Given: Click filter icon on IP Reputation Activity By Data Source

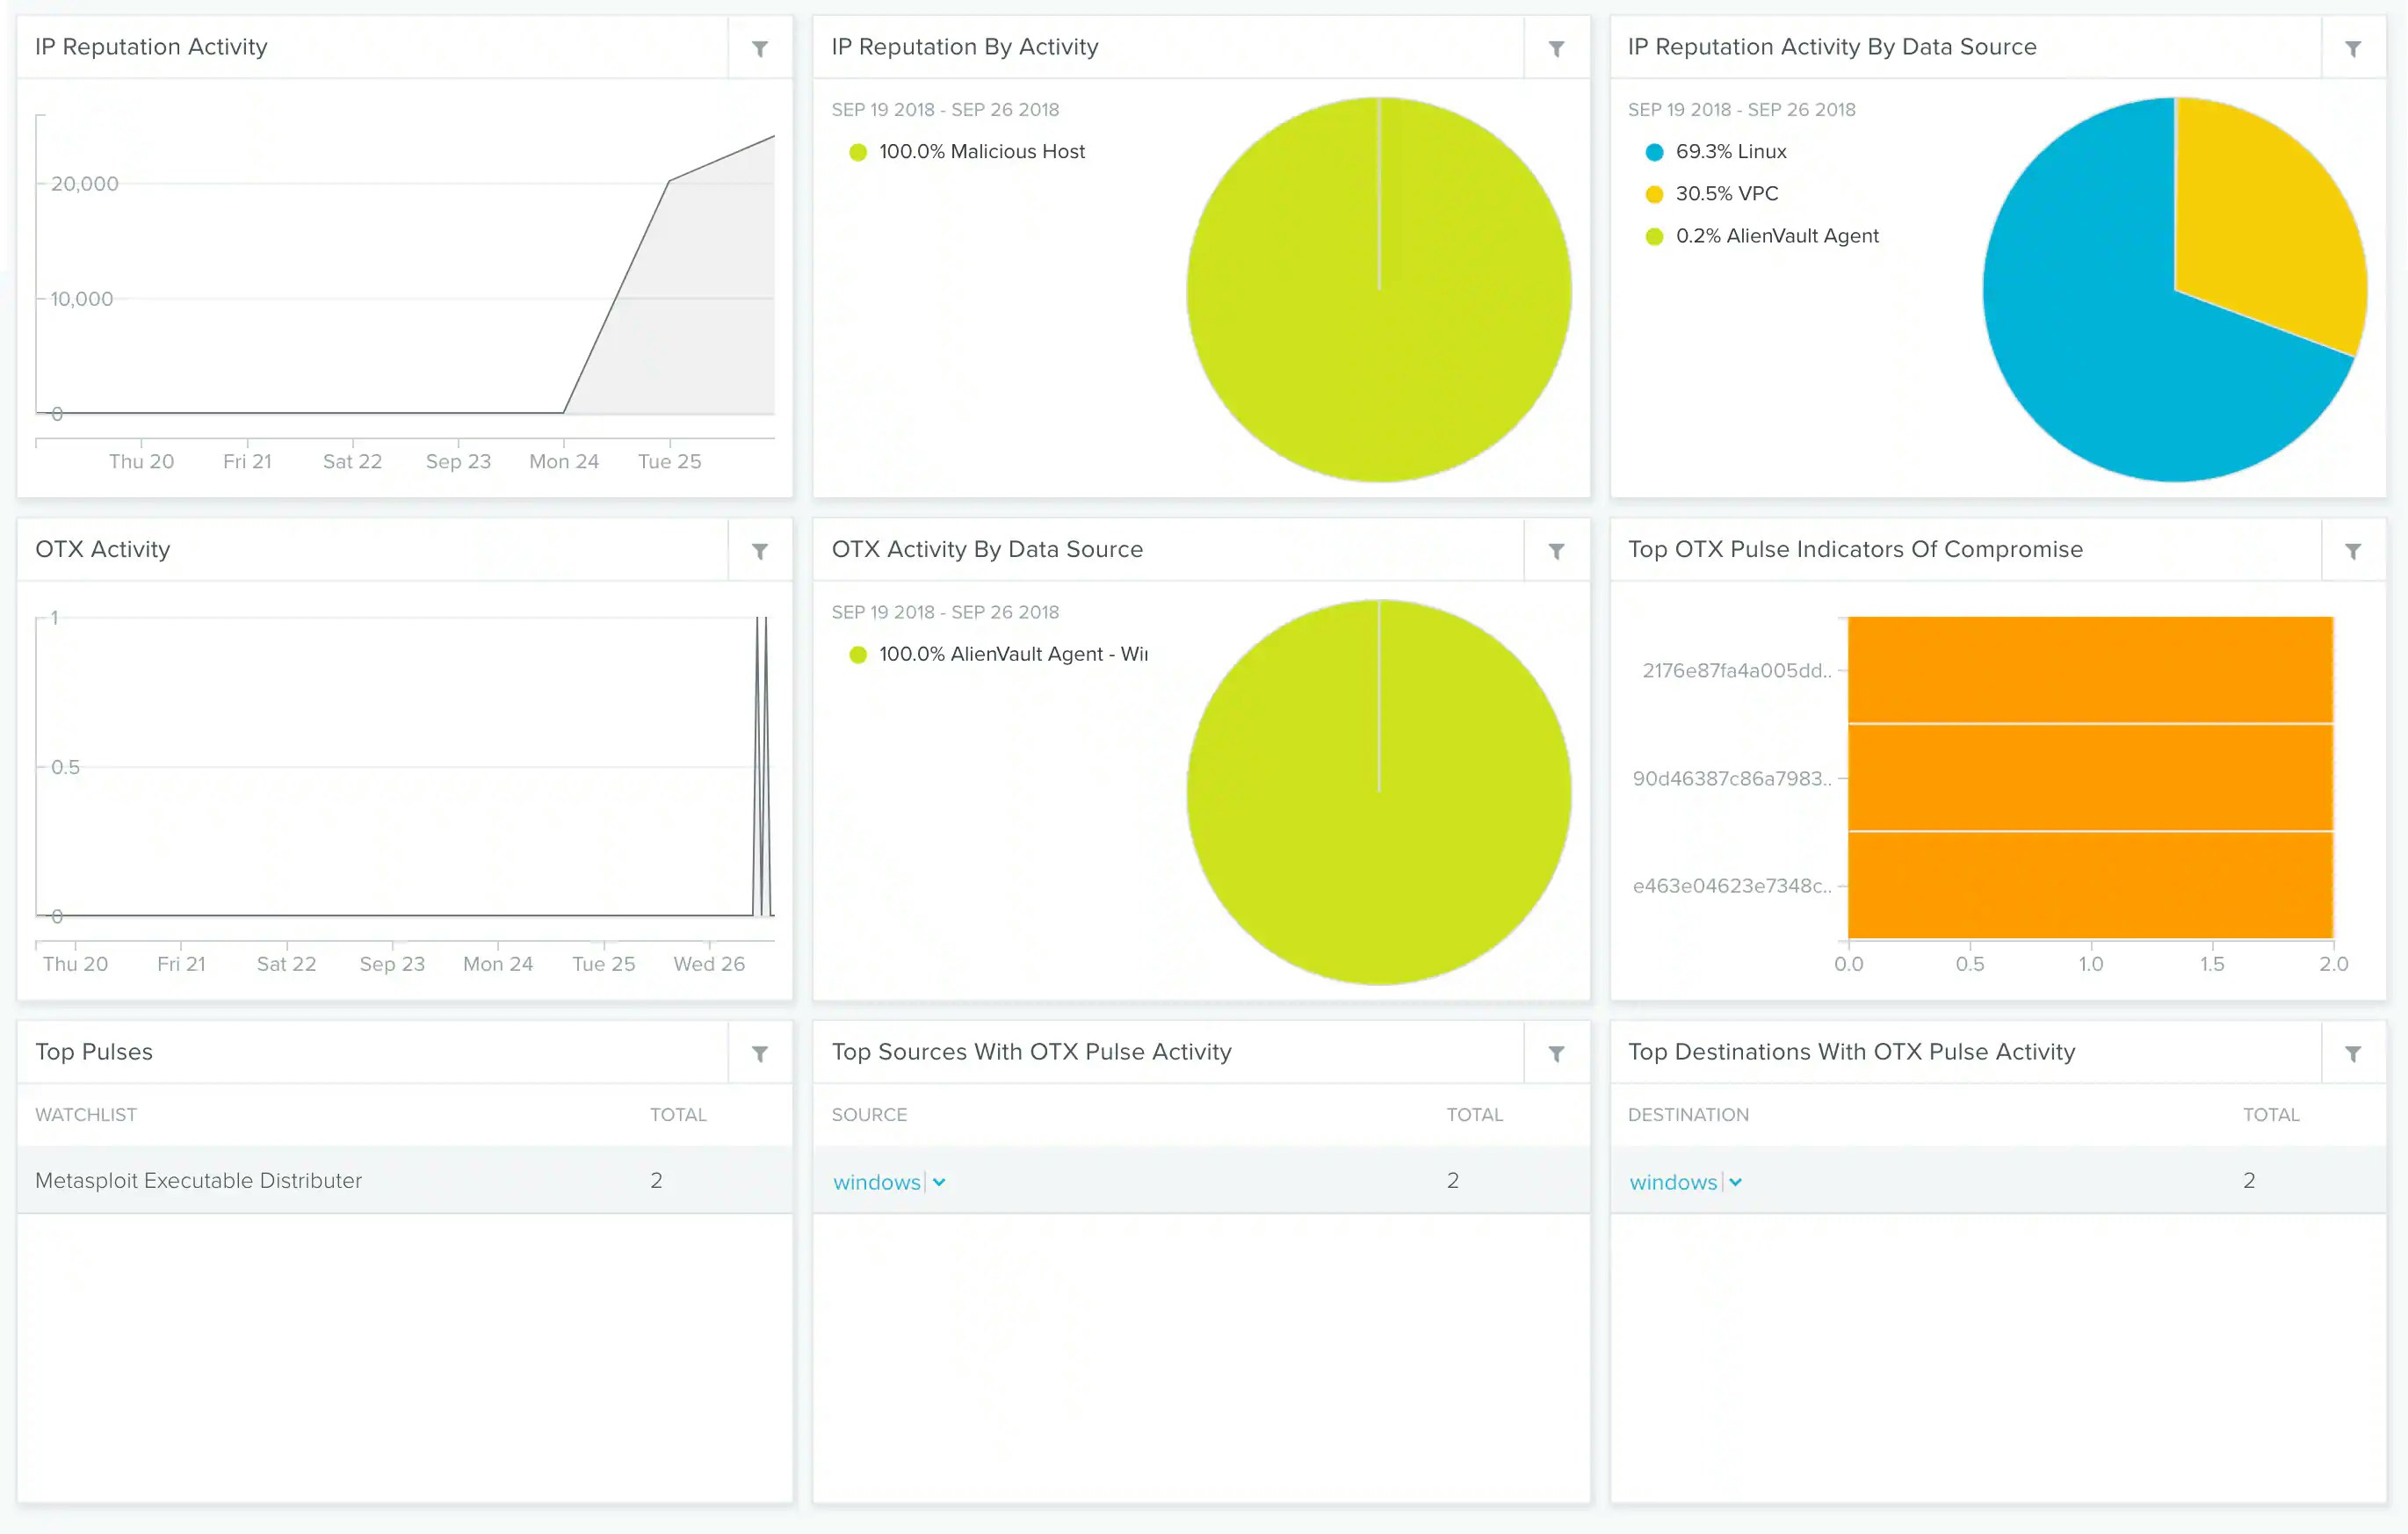Looking at the screenshot, I should tap(2352, 48).
